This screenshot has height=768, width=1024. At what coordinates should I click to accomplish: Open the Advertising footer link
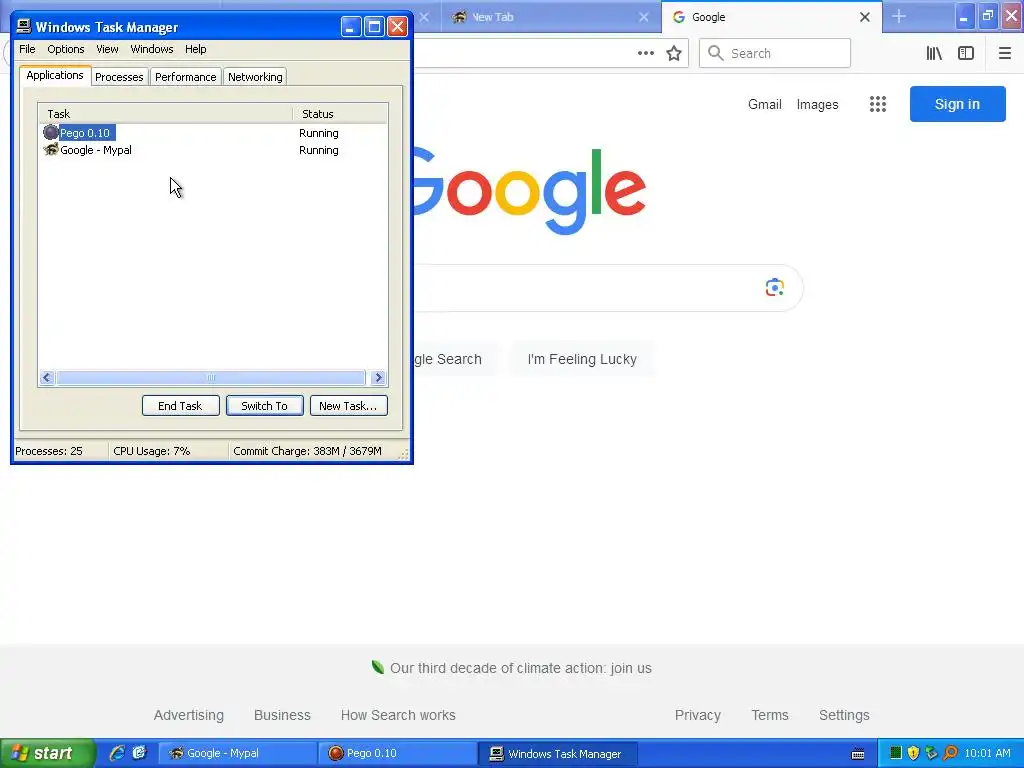point(189,715)
